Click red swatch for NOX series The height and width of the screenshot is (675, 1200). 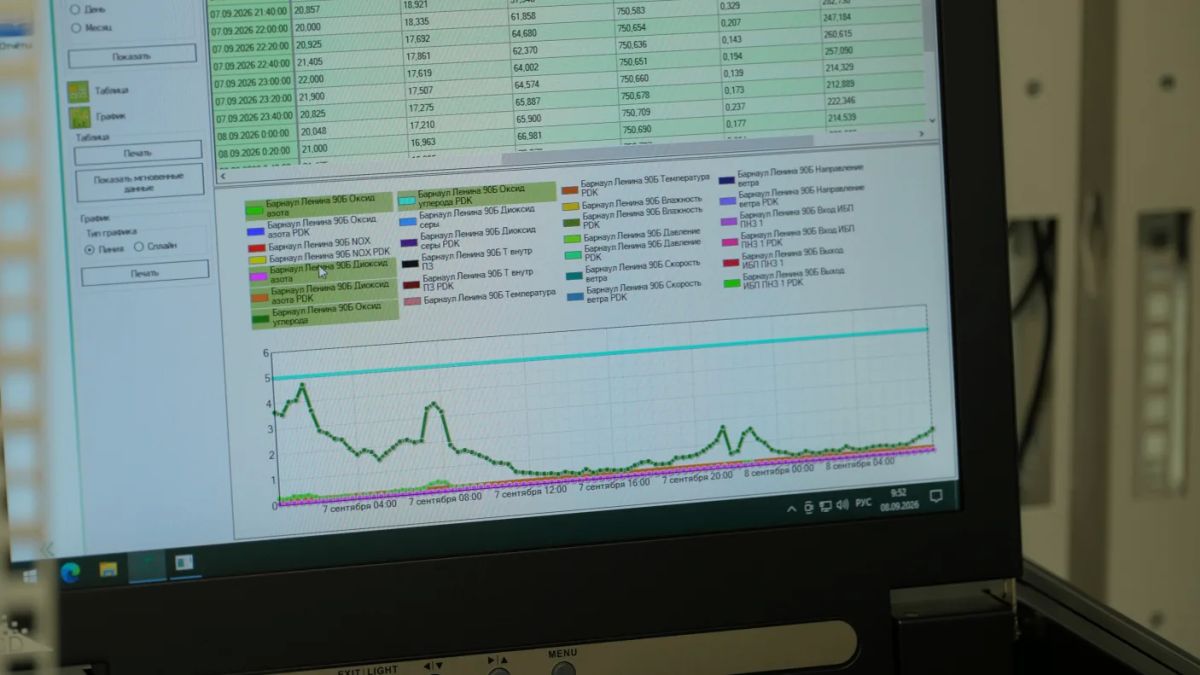[257, 247]
